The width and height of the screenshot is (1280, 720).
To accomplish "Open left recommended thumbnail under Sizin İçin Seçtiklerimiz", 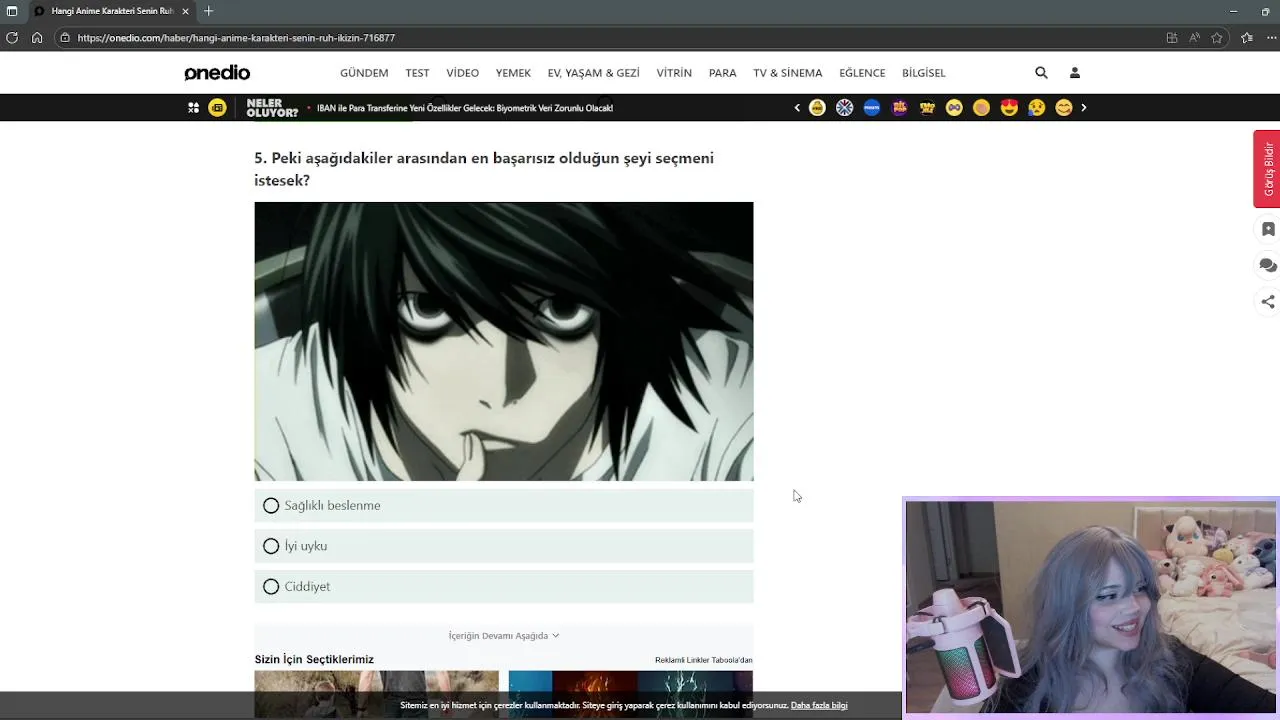I will click(x=376, y=694).
